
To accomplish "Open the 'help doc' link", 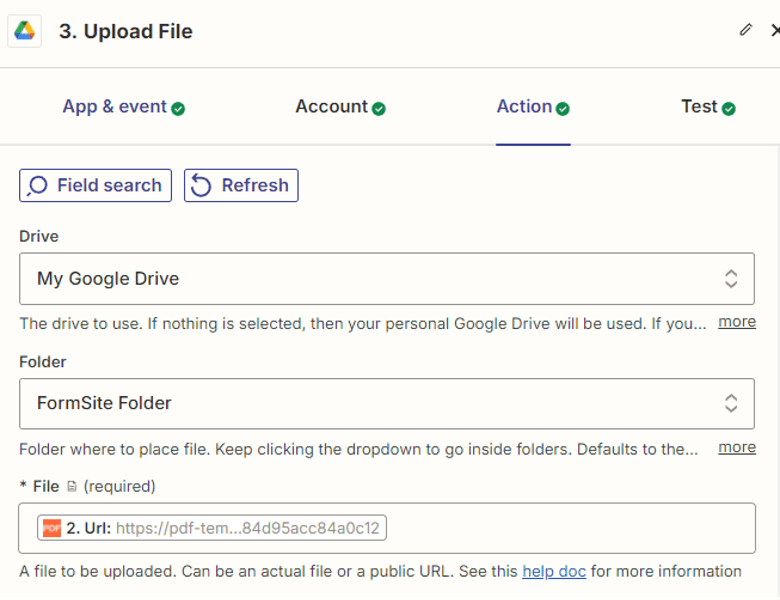I will (554, 572).
